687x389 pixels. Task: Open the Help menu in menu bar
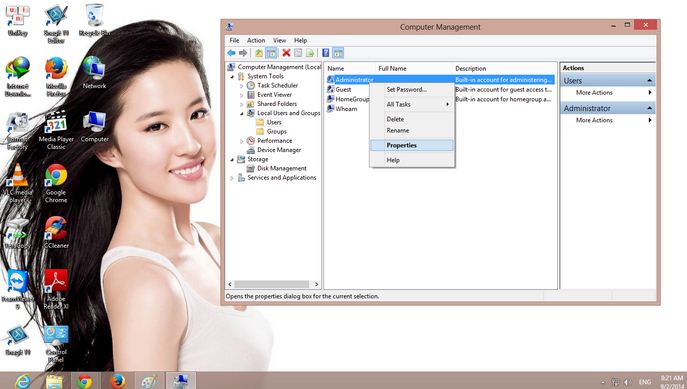pos(300,40)
